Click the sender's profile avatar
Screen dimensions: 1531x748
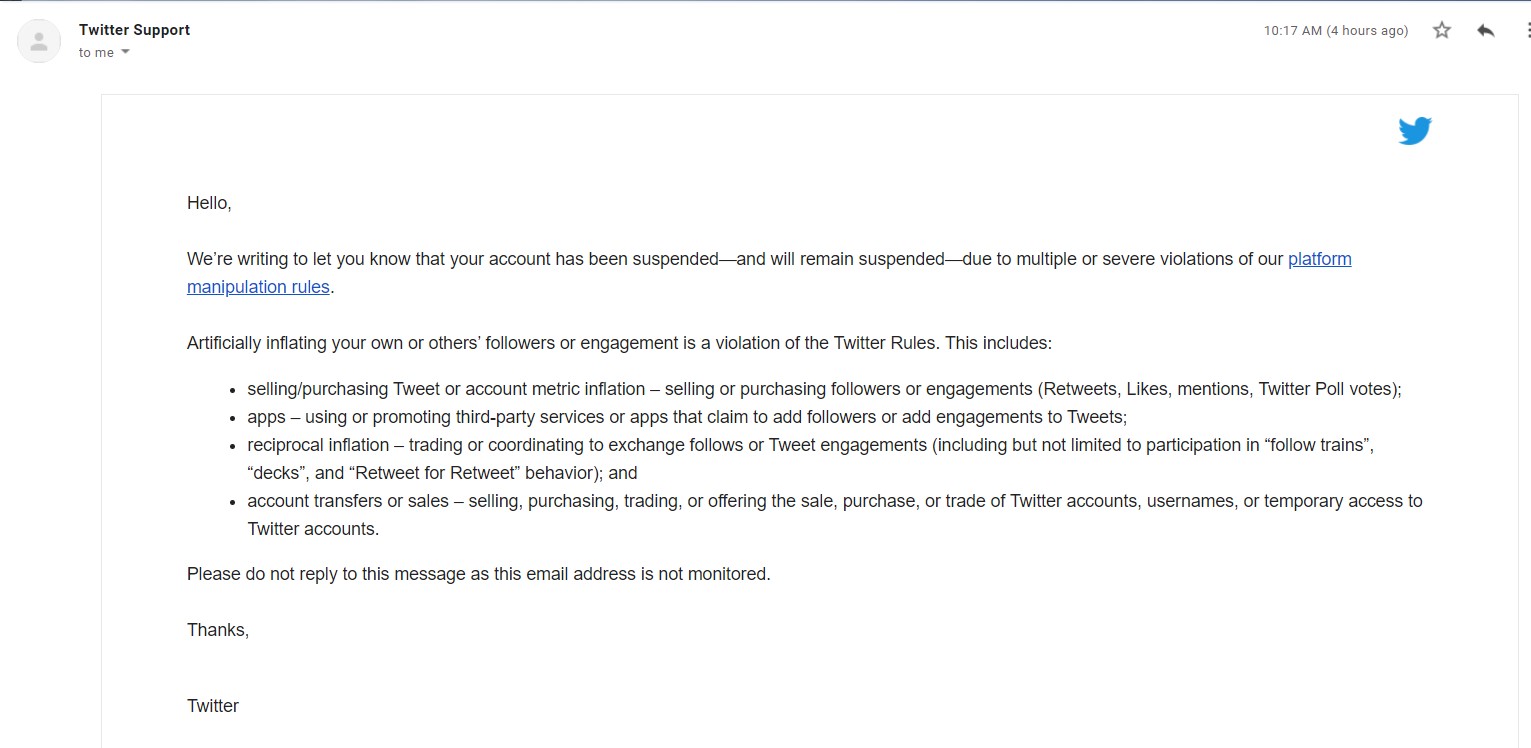click(39, 42)
